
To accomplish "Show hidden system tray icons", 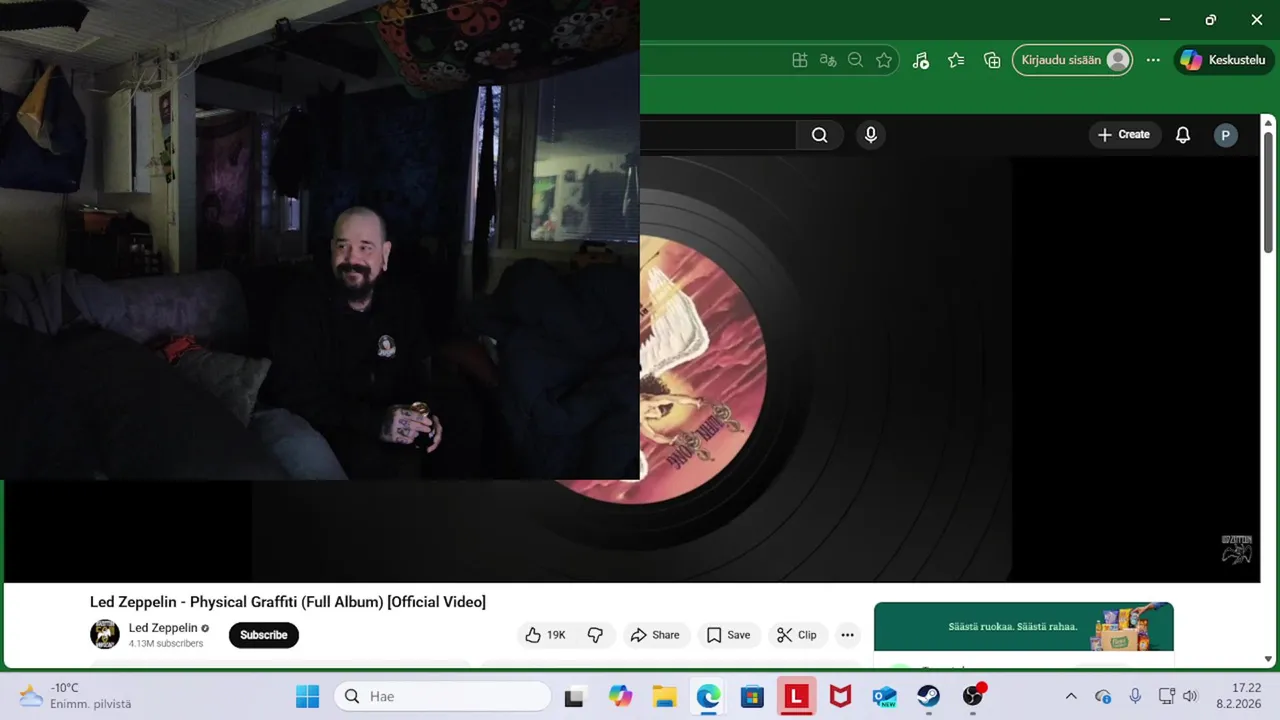I will point(1071,696).
